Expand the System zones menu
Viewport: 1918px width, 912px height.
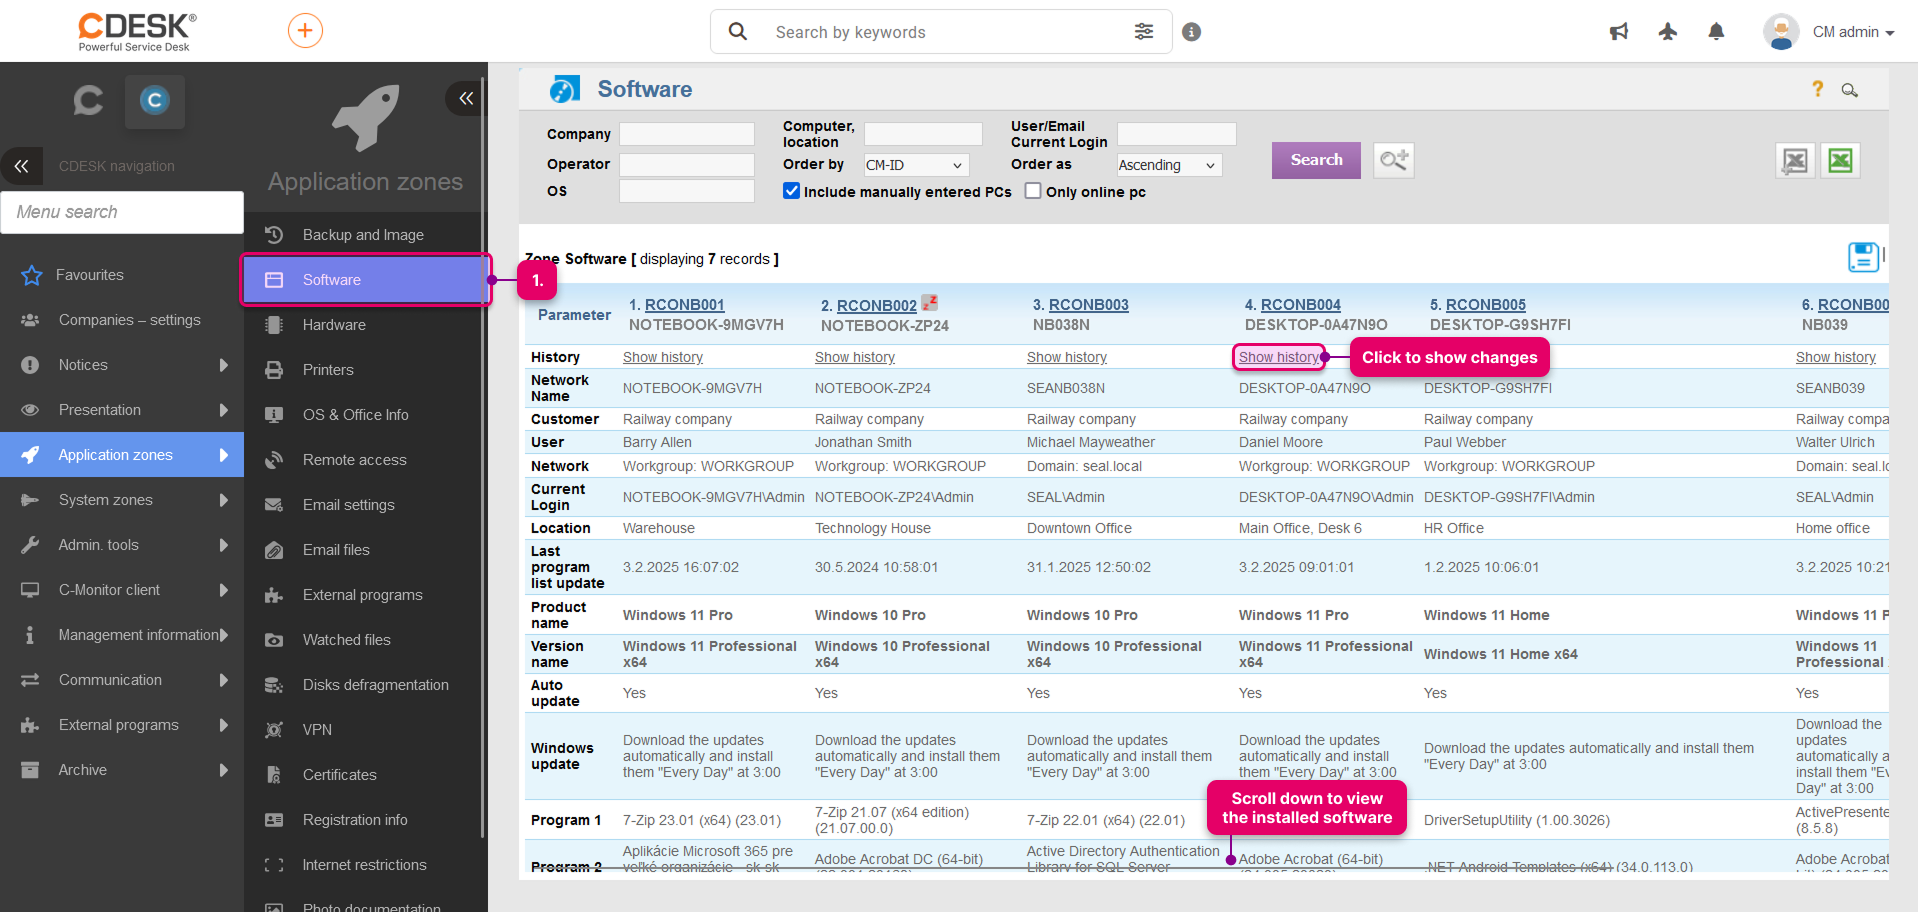pyautogui.click(x=122, y=500)
